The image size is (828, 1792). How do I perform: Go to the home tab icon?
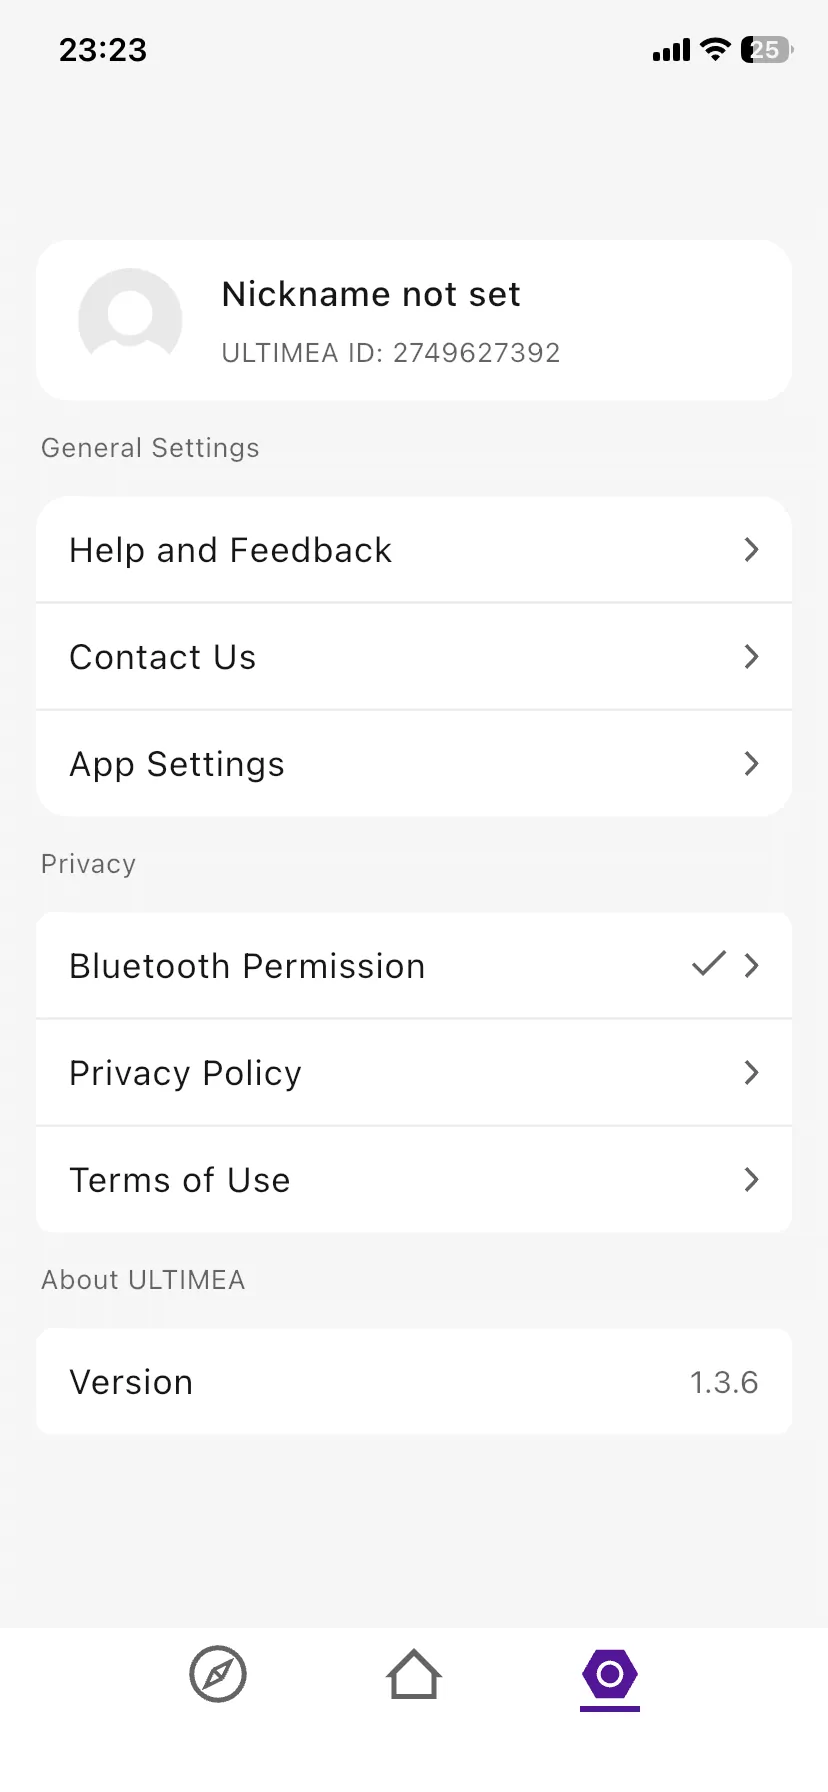pos(414,1674)
